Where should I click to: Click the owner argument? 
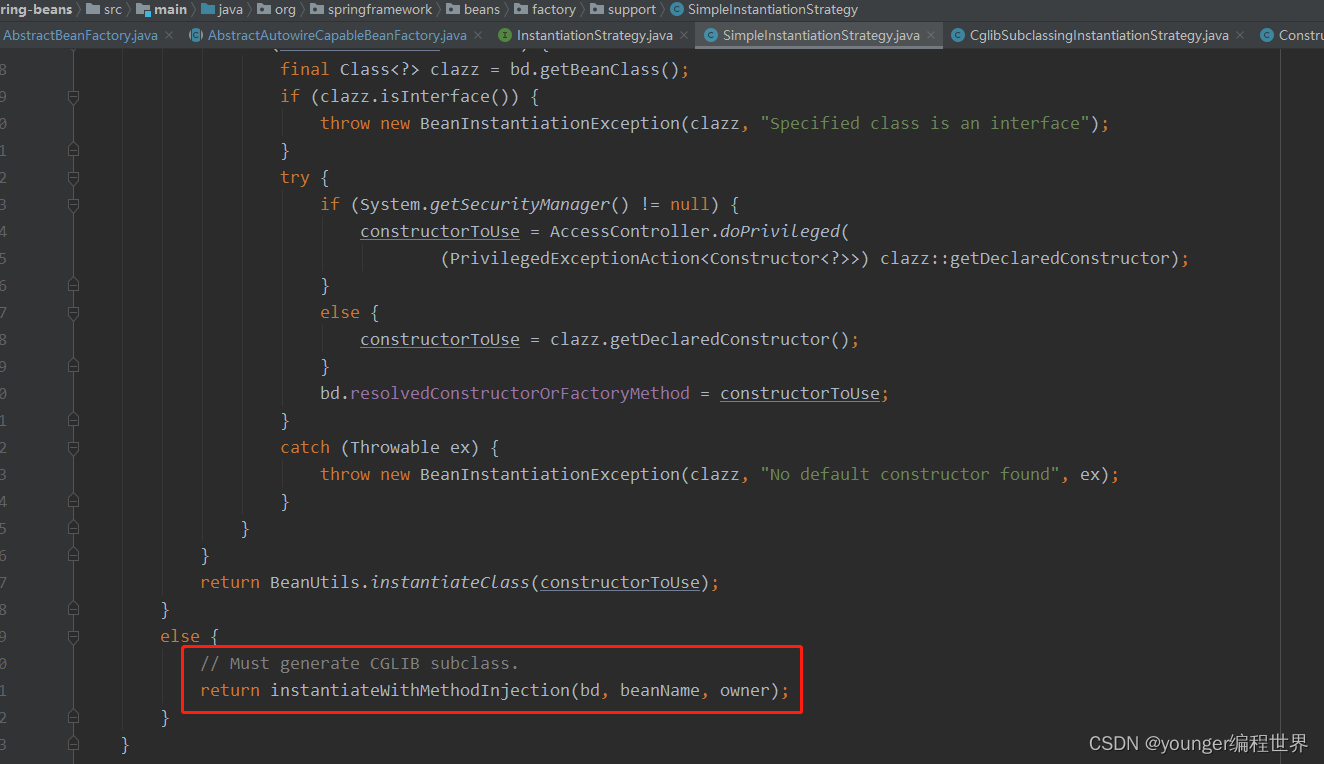pos(745,690)
